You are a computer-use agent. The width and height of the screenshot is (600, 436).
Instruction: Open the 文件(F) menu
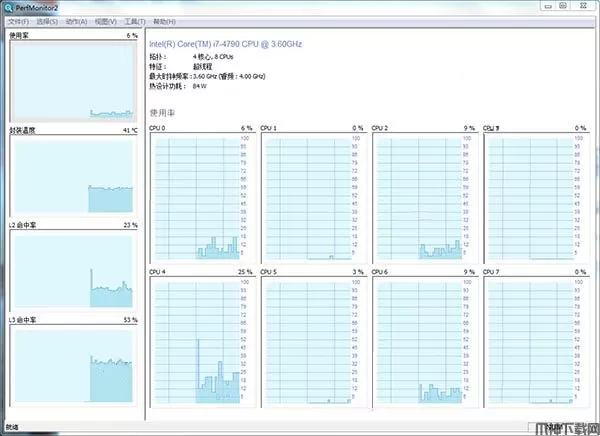pyautogui.click(x=18, y=21)
